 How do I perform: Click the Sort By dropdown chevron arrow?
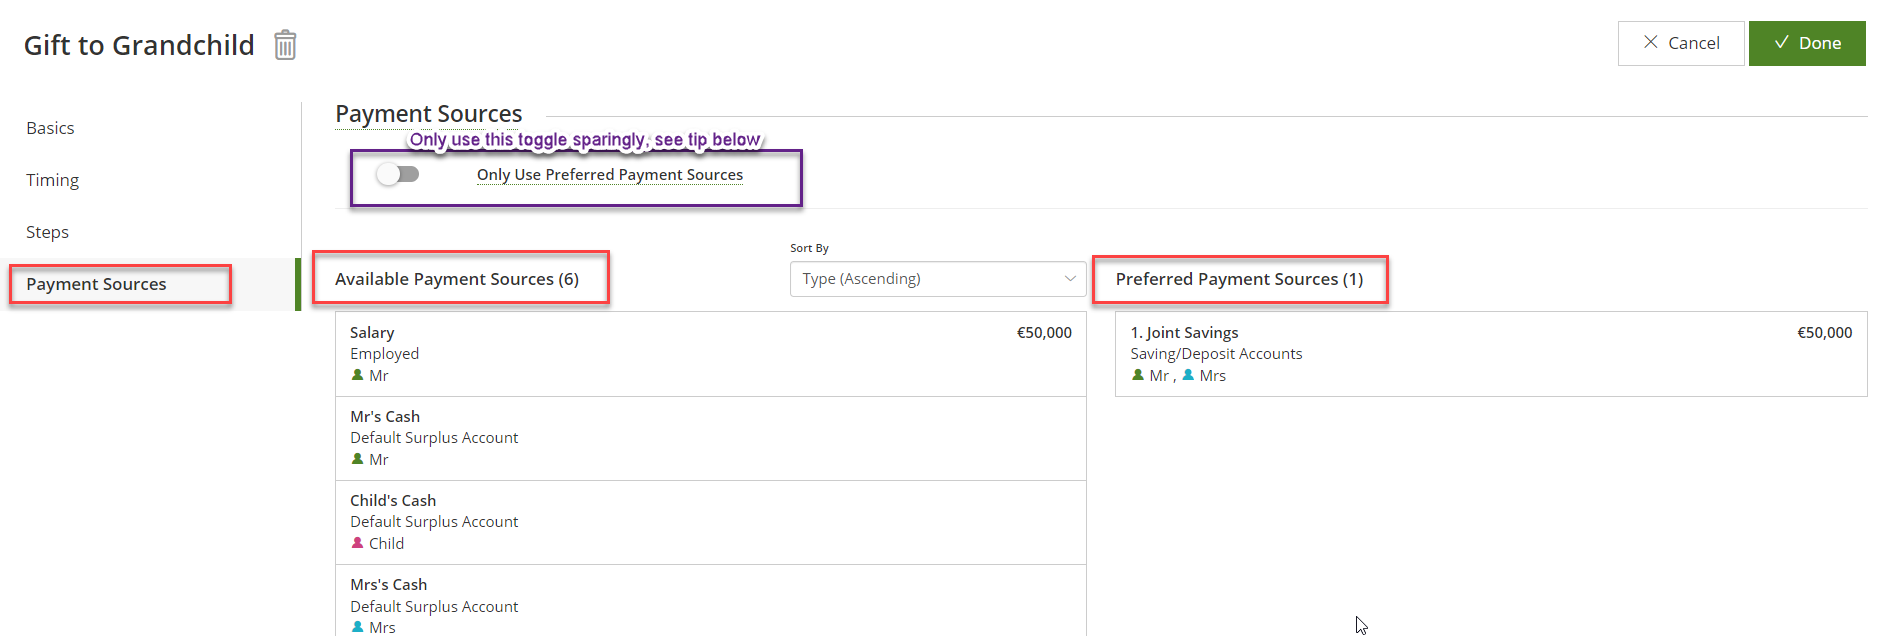click(x=1070, y=279)
